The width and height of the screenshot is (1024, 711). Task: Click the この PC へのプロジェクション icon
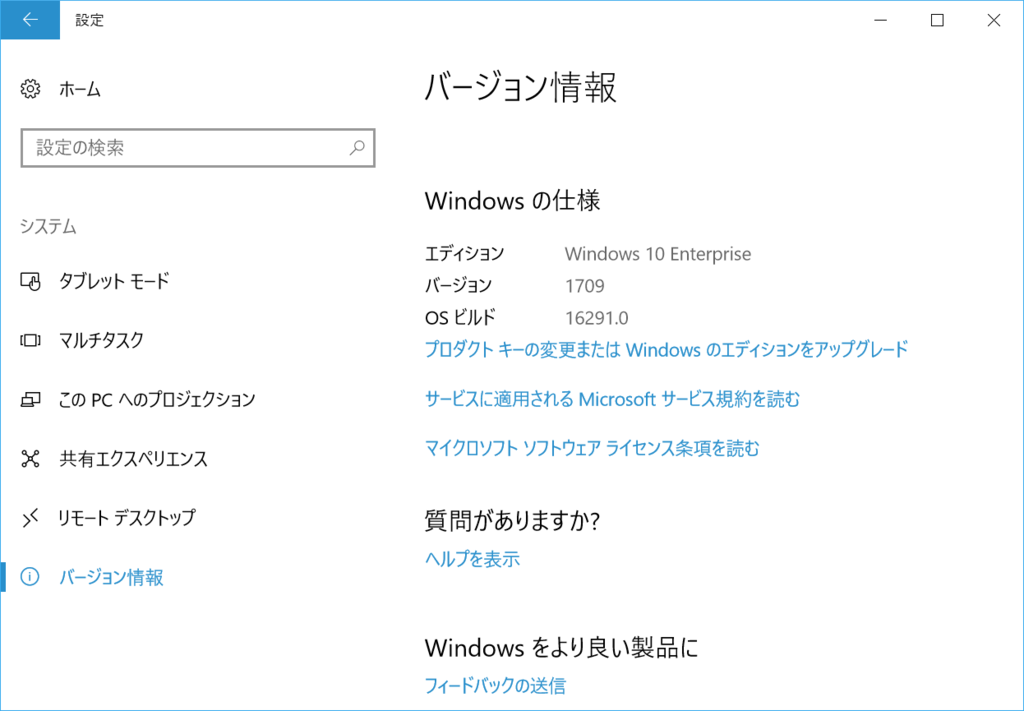click(30, 399)
